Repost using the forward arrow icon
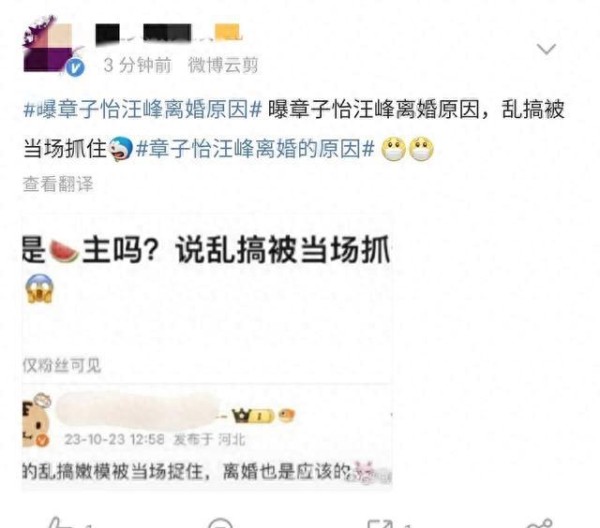The height and width of the screenshot is (528, 600). 380,523
